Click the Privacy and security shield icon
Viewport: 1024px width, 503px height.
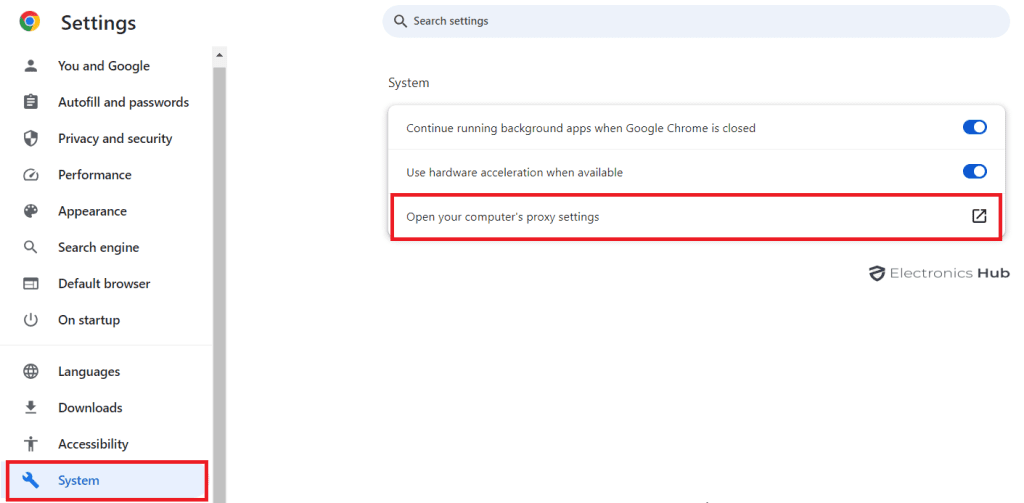pyautogui.click(x=31, y=138)
